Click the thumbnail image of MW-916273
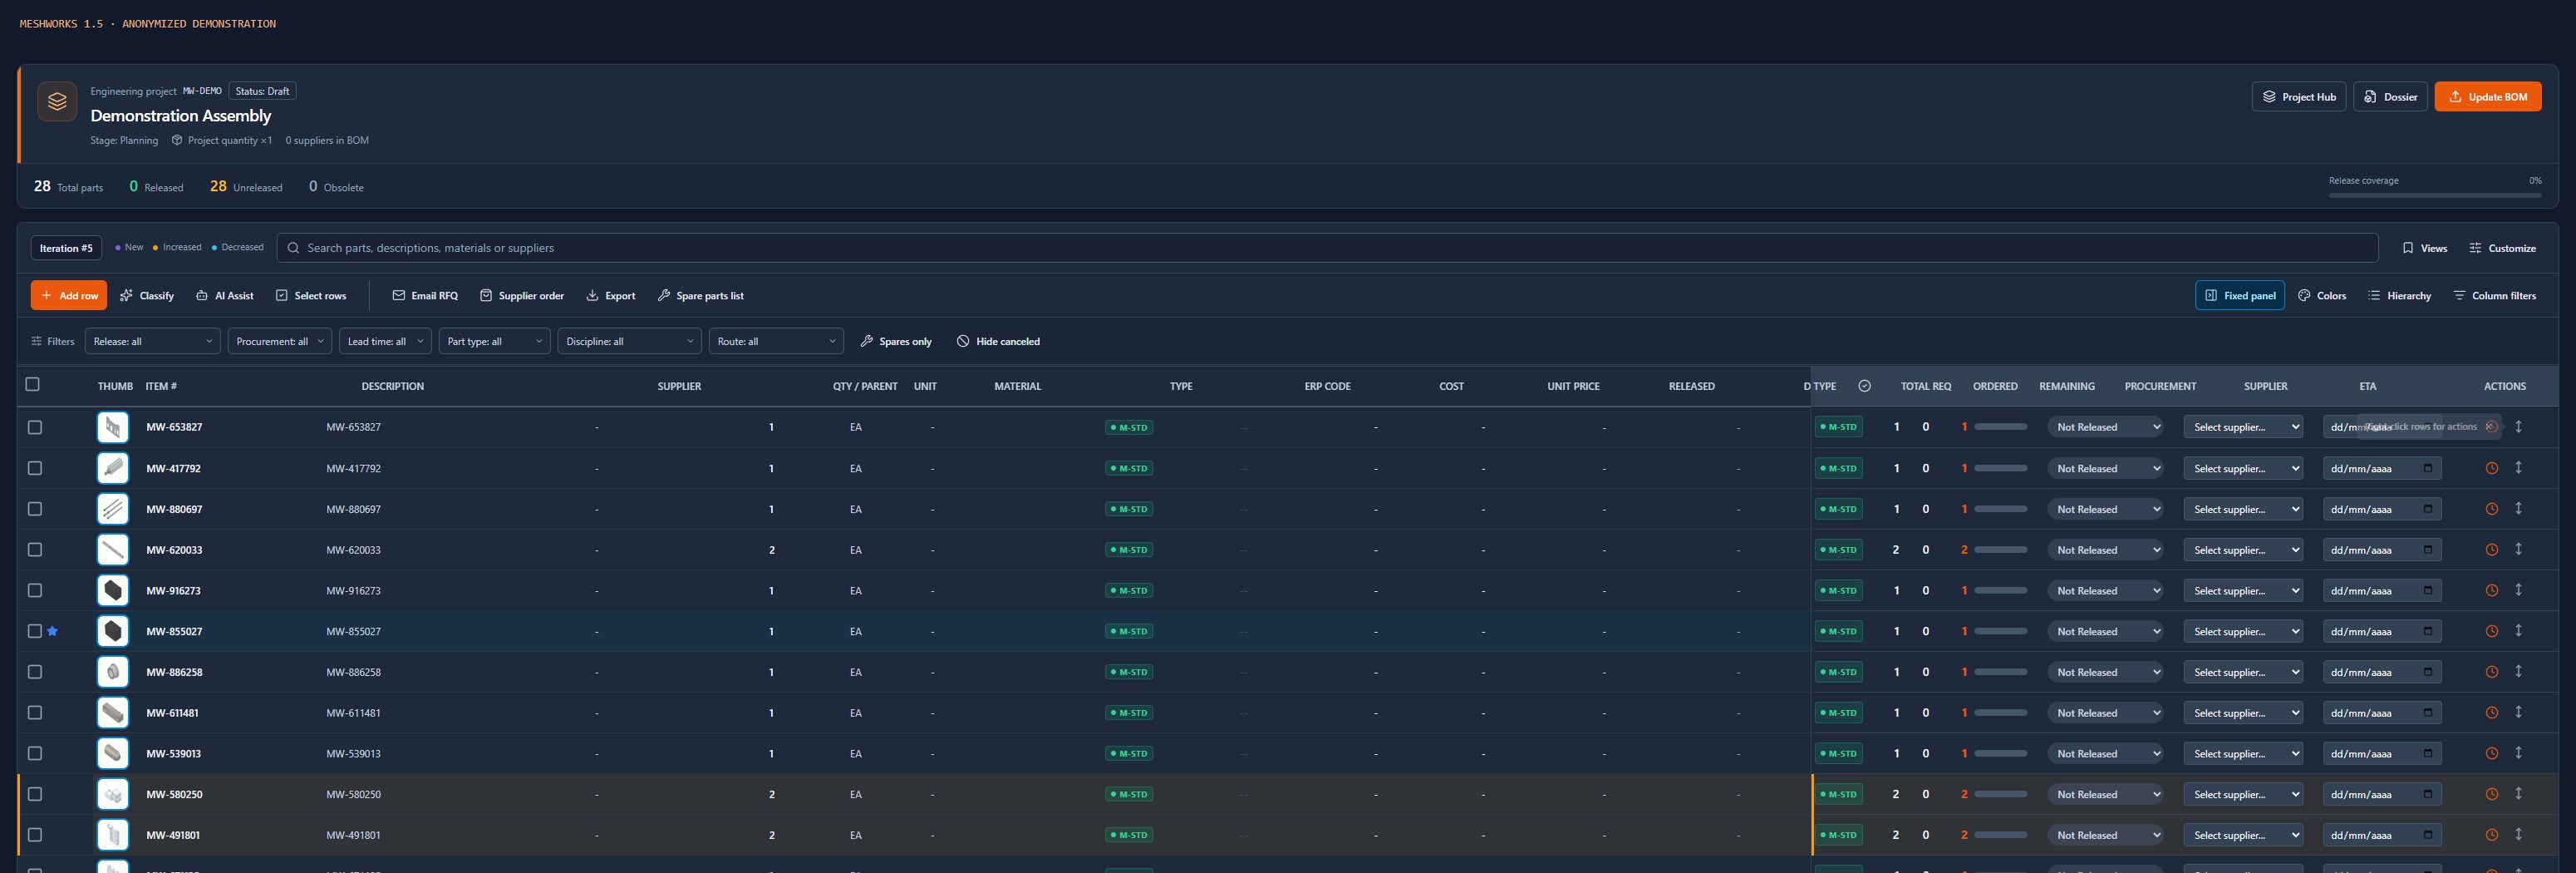The height and width of the screenshot is (873, 2576). (x=113, y=590)
